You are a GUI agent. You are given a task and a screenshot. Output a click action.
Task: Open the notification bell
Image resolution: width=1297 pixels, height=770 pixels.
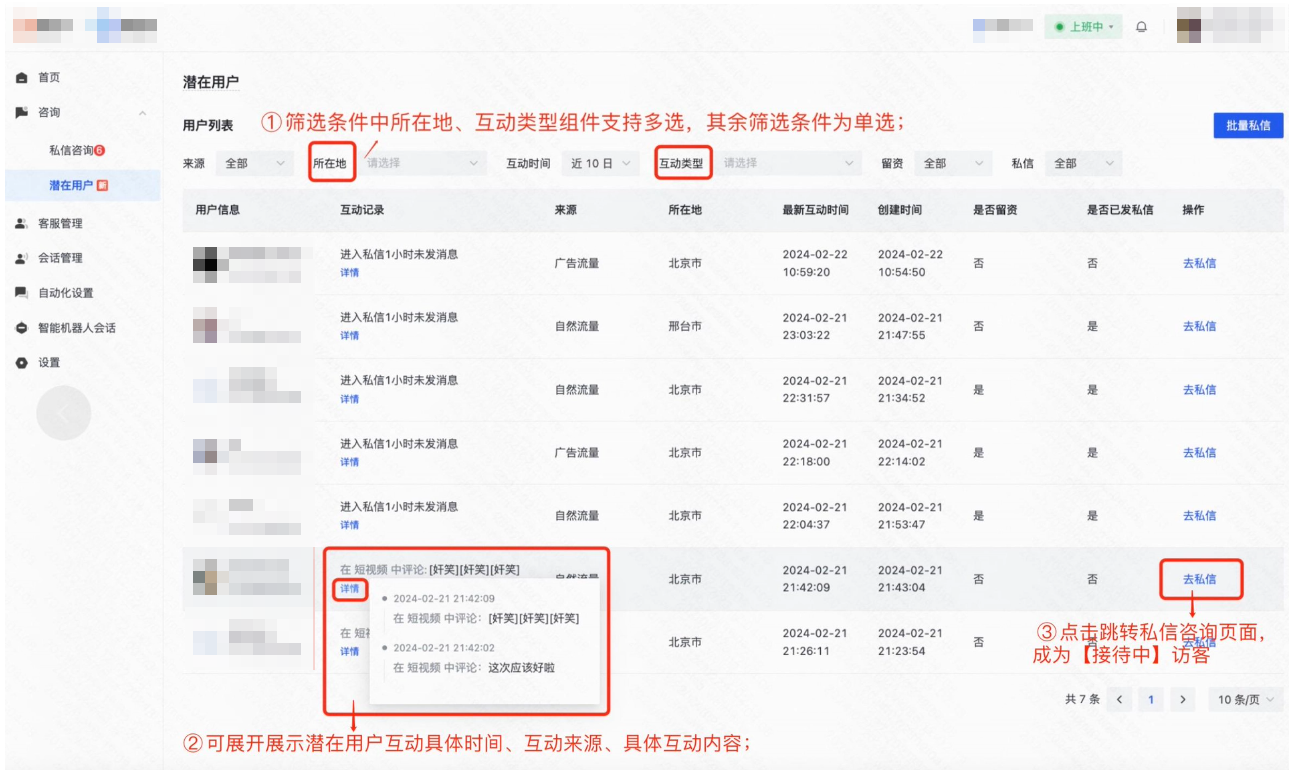click(x=1141, y=27)
